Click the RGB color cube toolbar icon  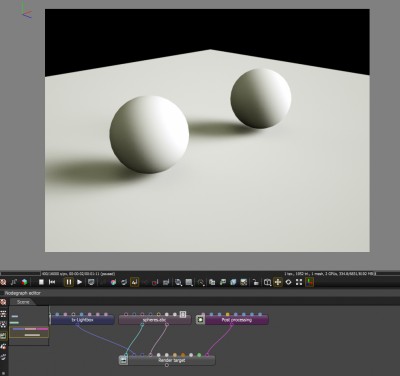click(24, 282)
